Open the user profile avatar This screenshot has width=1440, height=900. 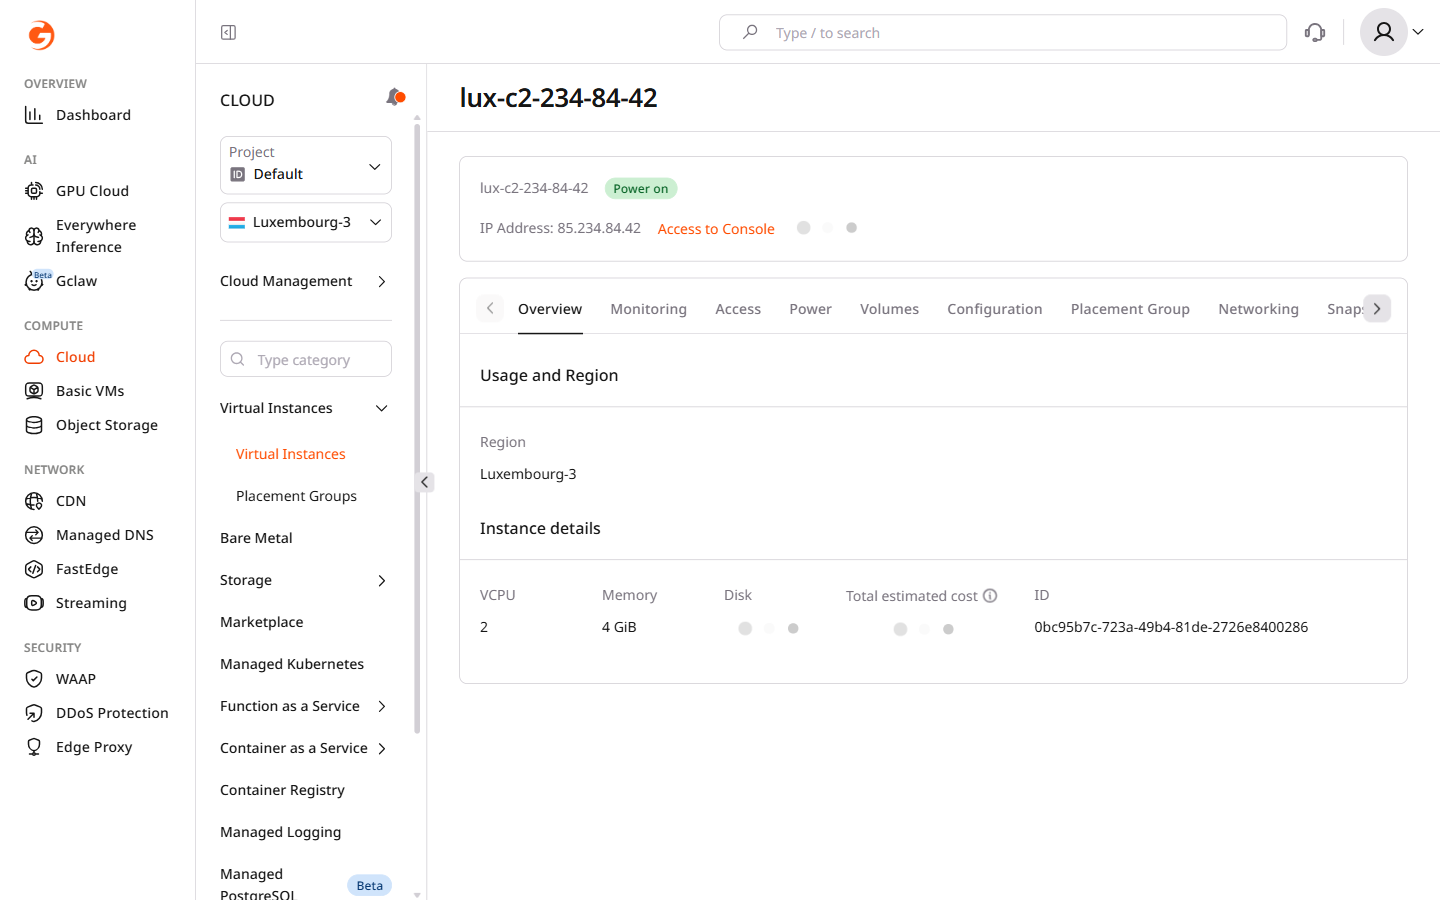pyautogui.click(x=1383, y=32)
